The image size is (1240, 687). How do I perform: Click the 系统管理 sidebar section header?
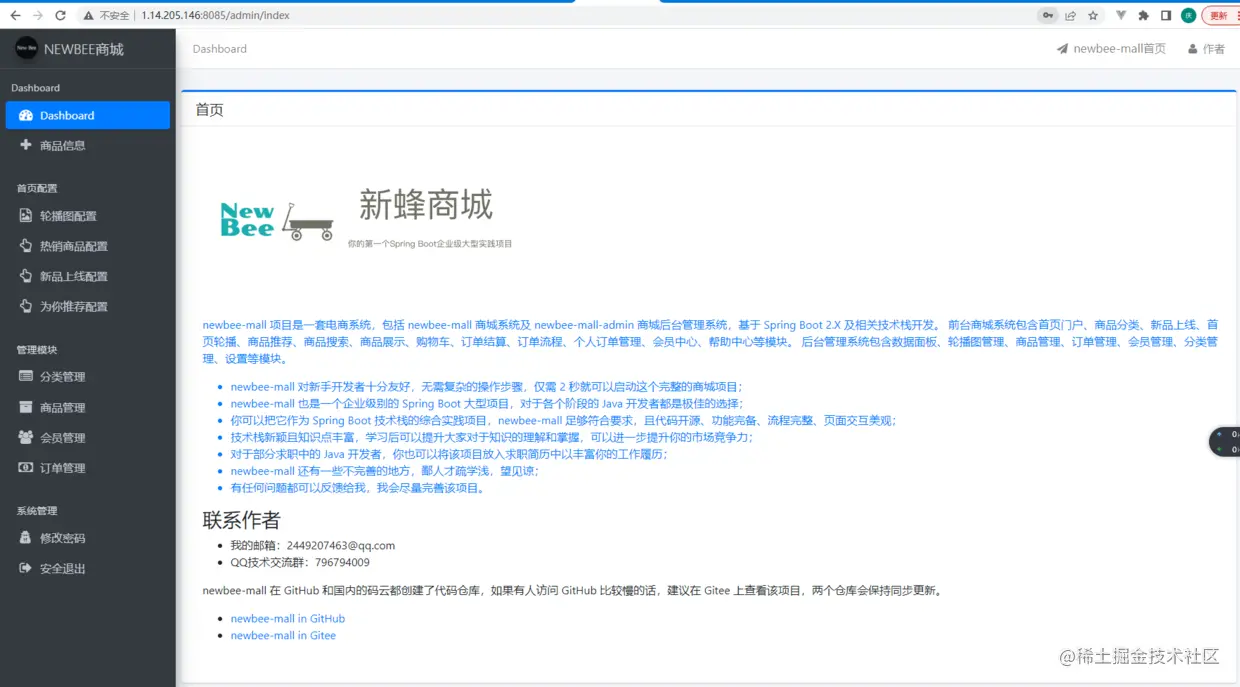37,511
